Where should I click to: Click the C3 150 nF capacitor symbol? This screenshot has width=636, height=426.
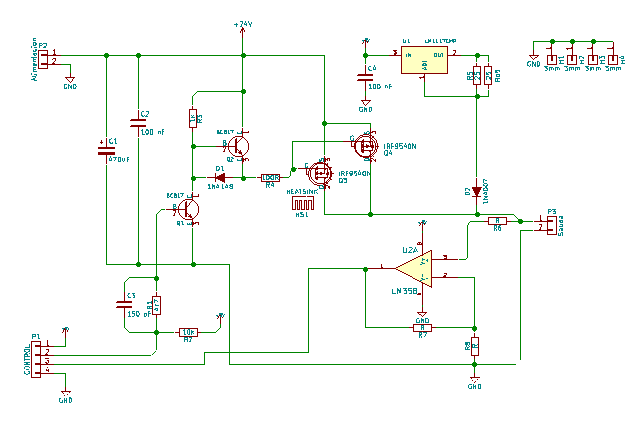(x=124, y=304)
